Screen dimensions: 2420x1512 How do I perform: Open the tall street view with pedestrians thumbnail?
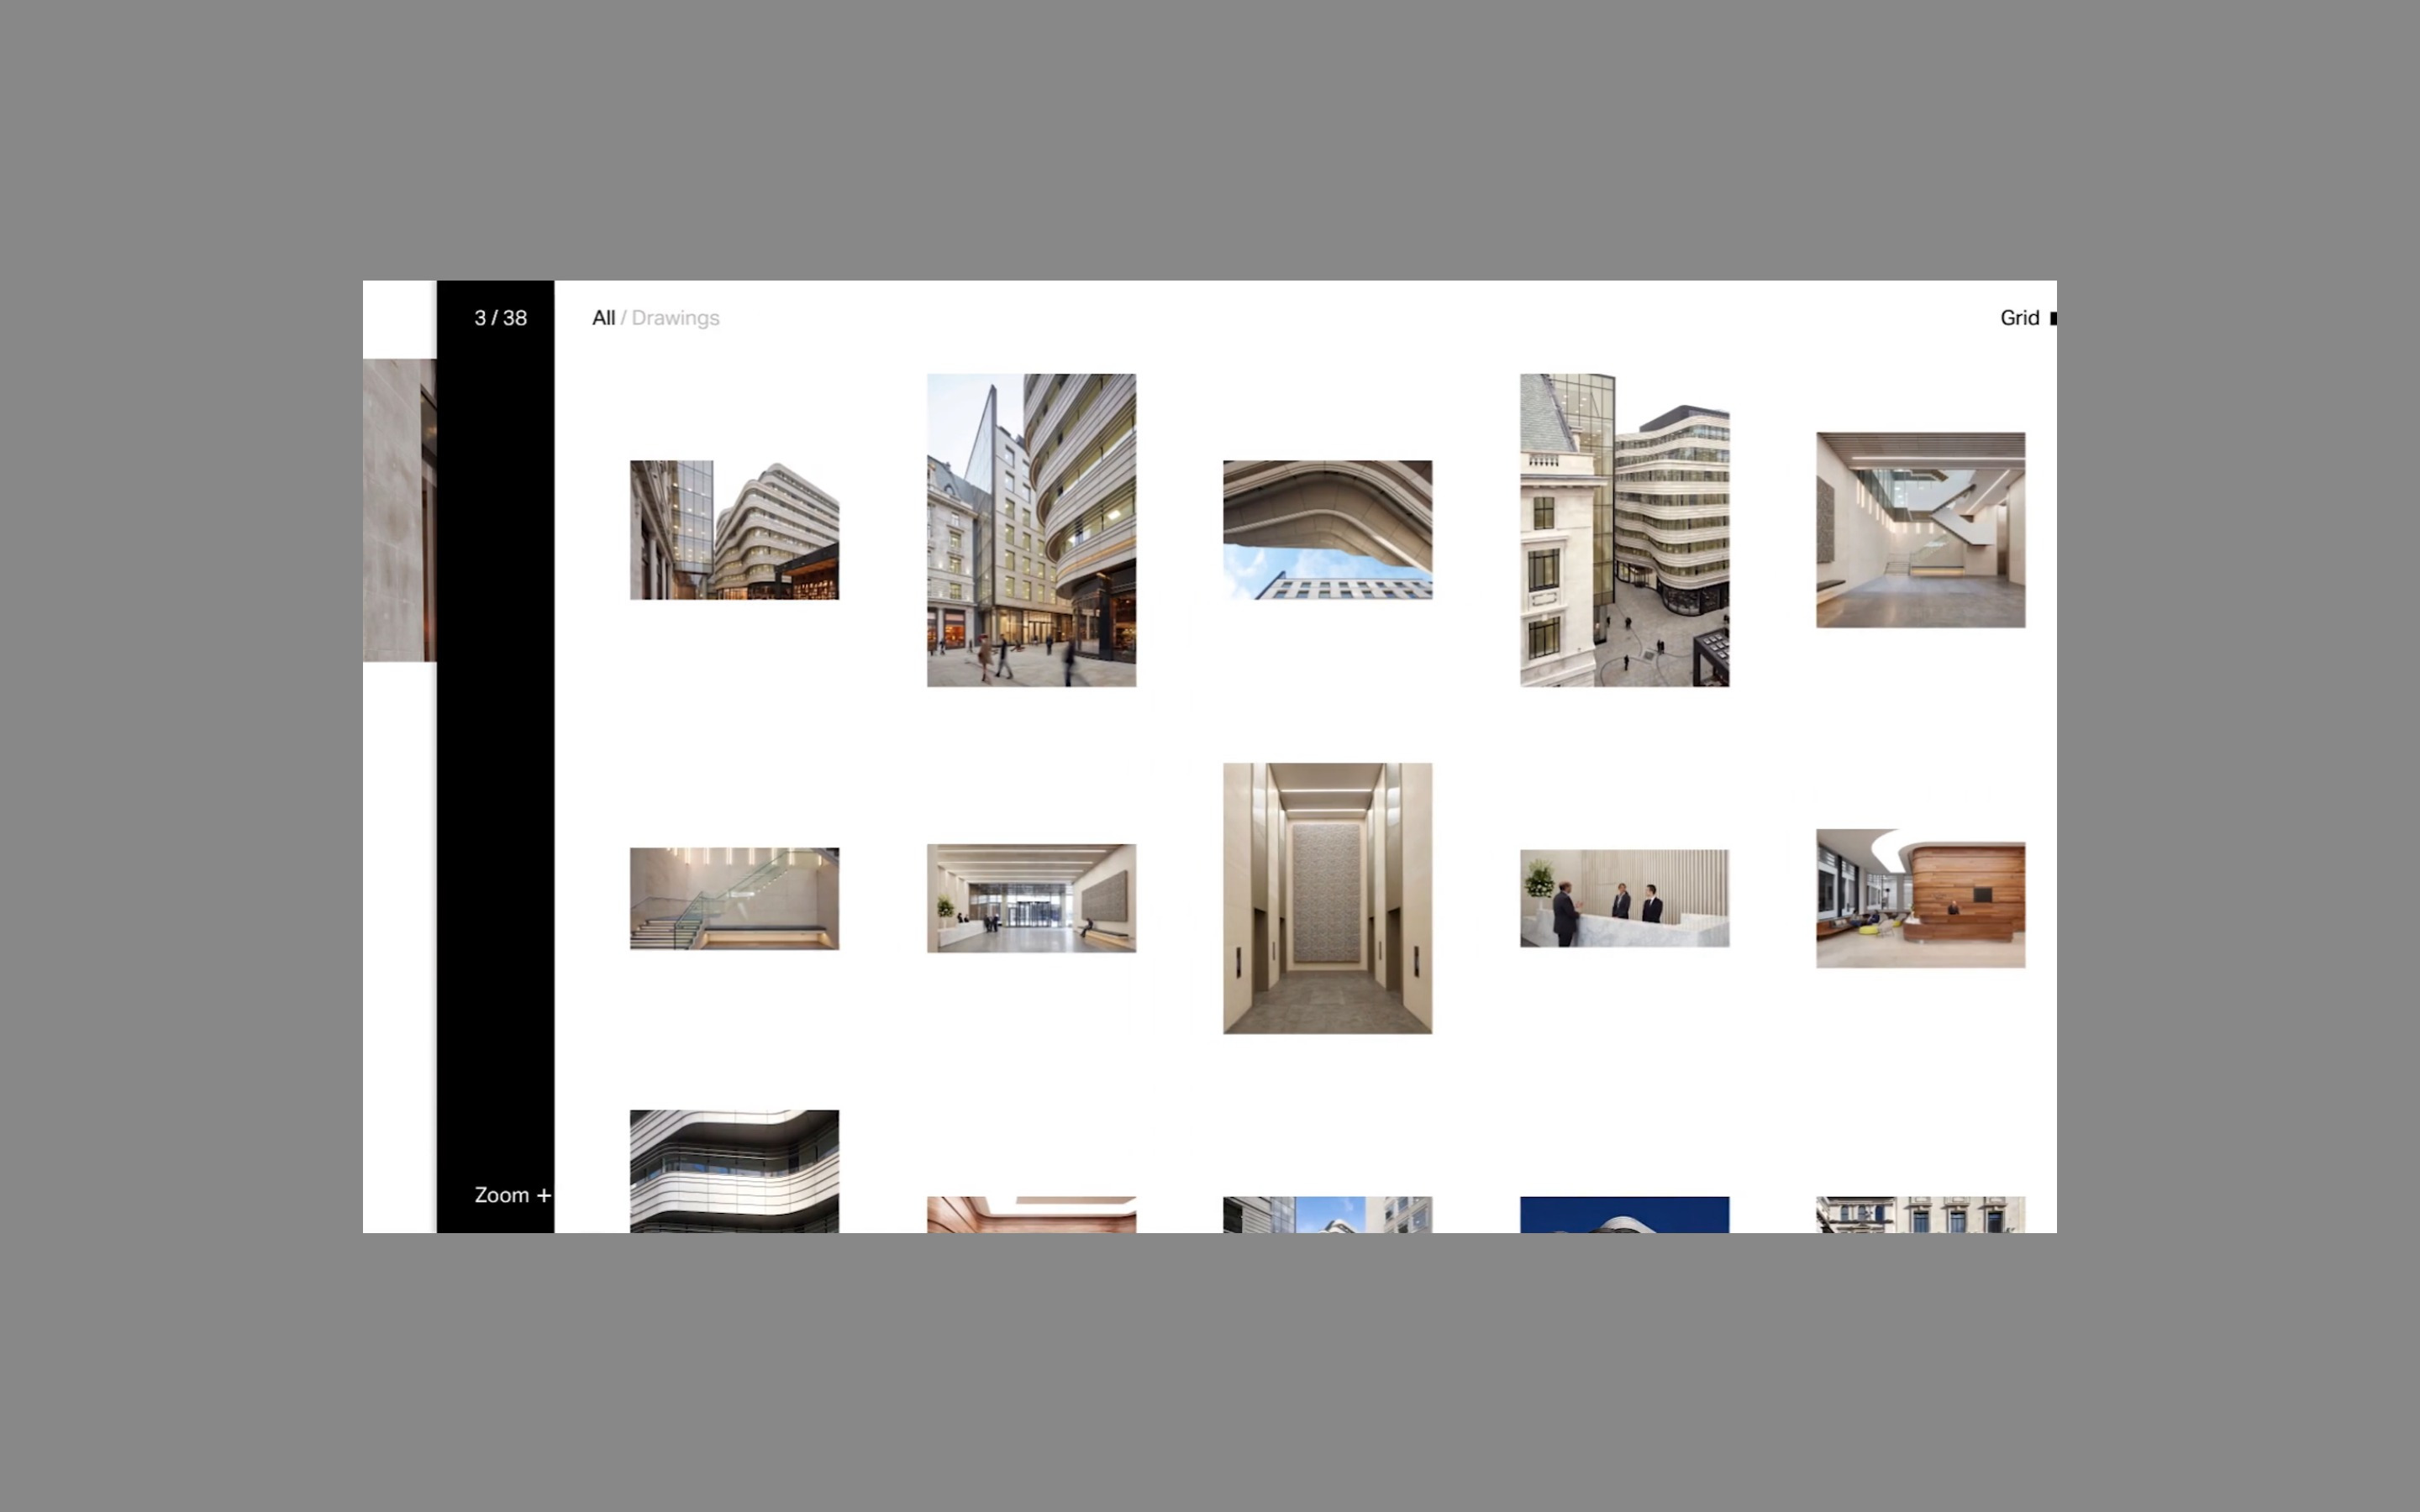coord(1031,530)
